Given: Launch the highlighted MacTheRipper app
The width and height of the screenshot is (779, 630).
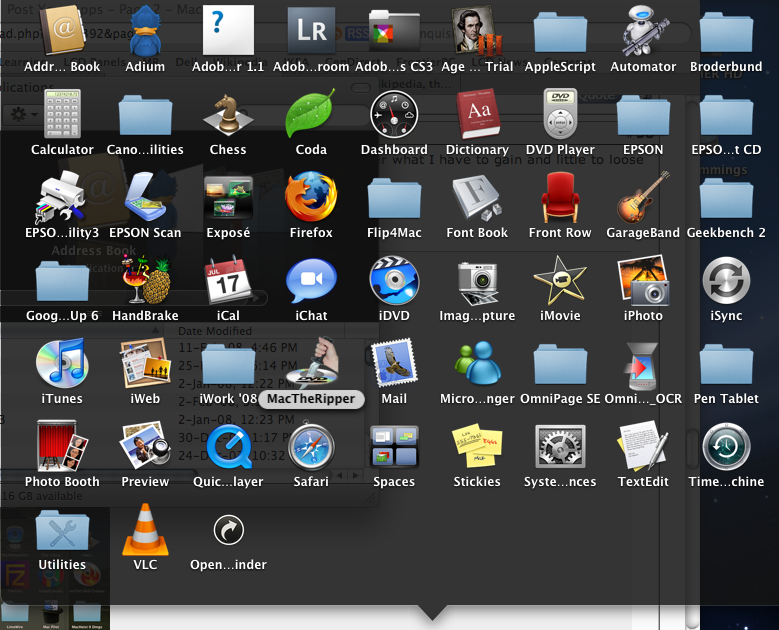Looking at the screenshot, I should click(x=311, y=363).
